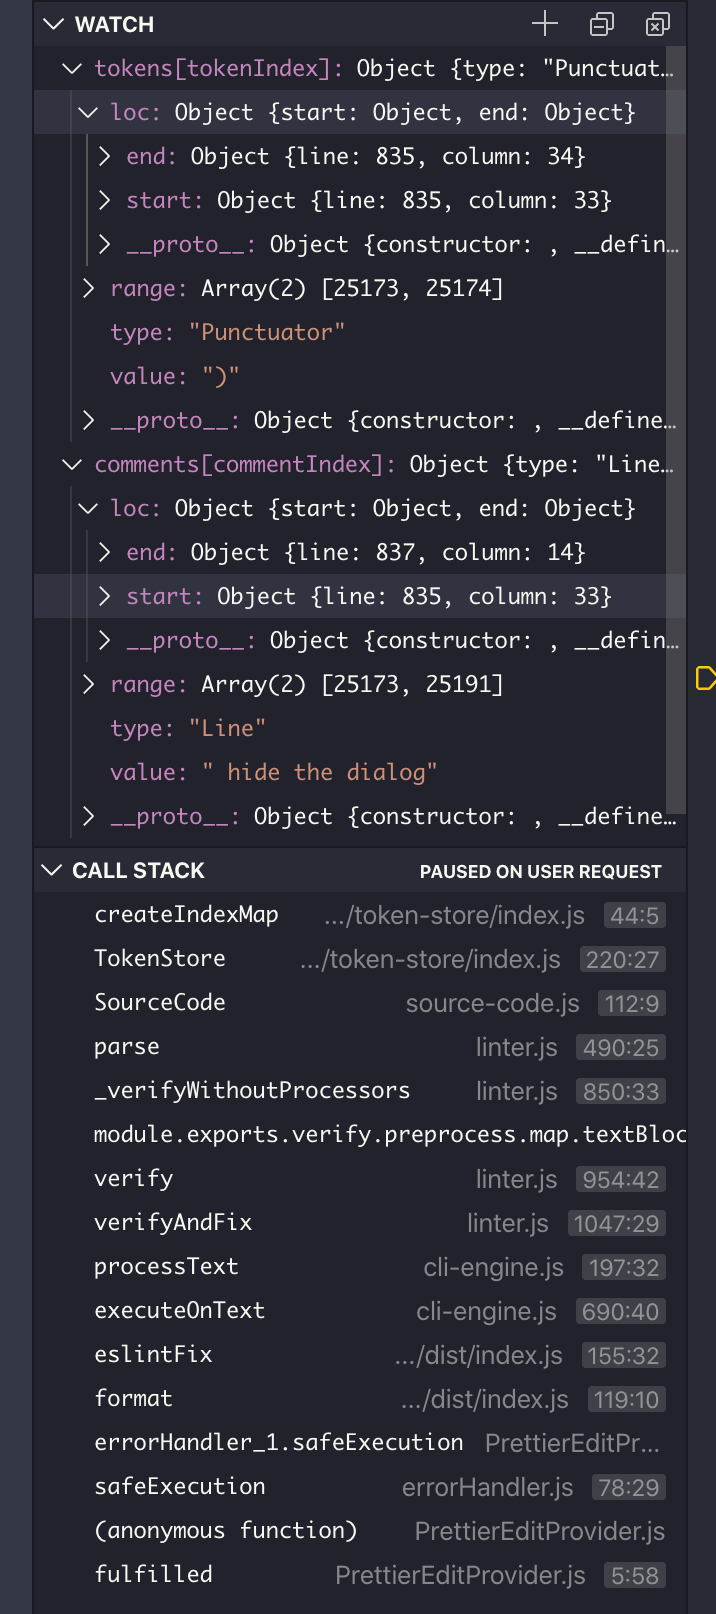Collapse the tokens[tokenIndex] object
Screen dimensions: 716x1614
[x=71, y=68]
